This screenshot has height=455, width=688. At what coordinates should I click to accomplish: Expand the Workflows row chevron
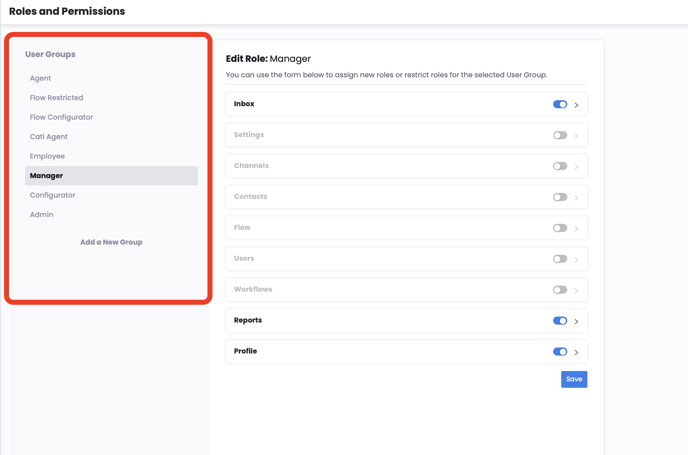pyautogui.click(x=577, y=291)
